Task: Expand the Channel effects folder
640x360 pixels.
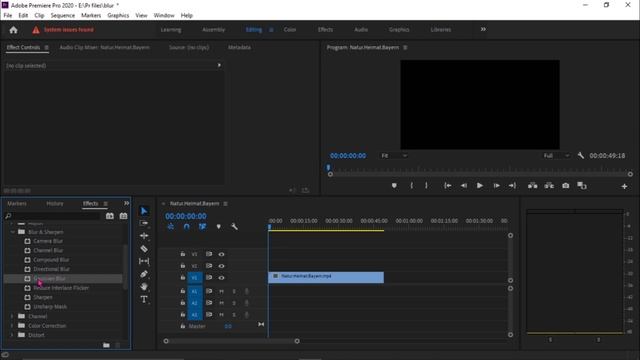Action: [x=12, y=316]
